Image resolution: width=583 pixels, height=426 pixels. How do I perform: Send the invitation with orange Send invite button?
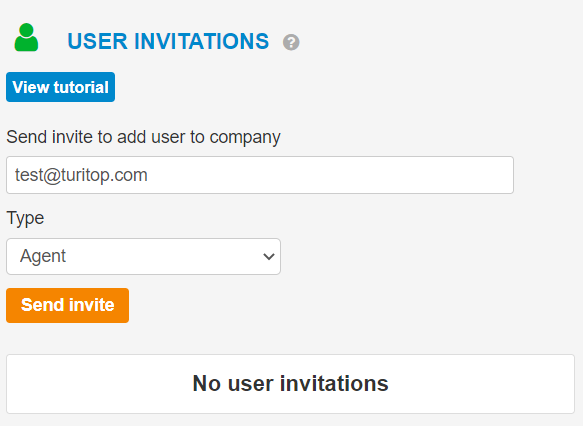(x=67, y=305)
